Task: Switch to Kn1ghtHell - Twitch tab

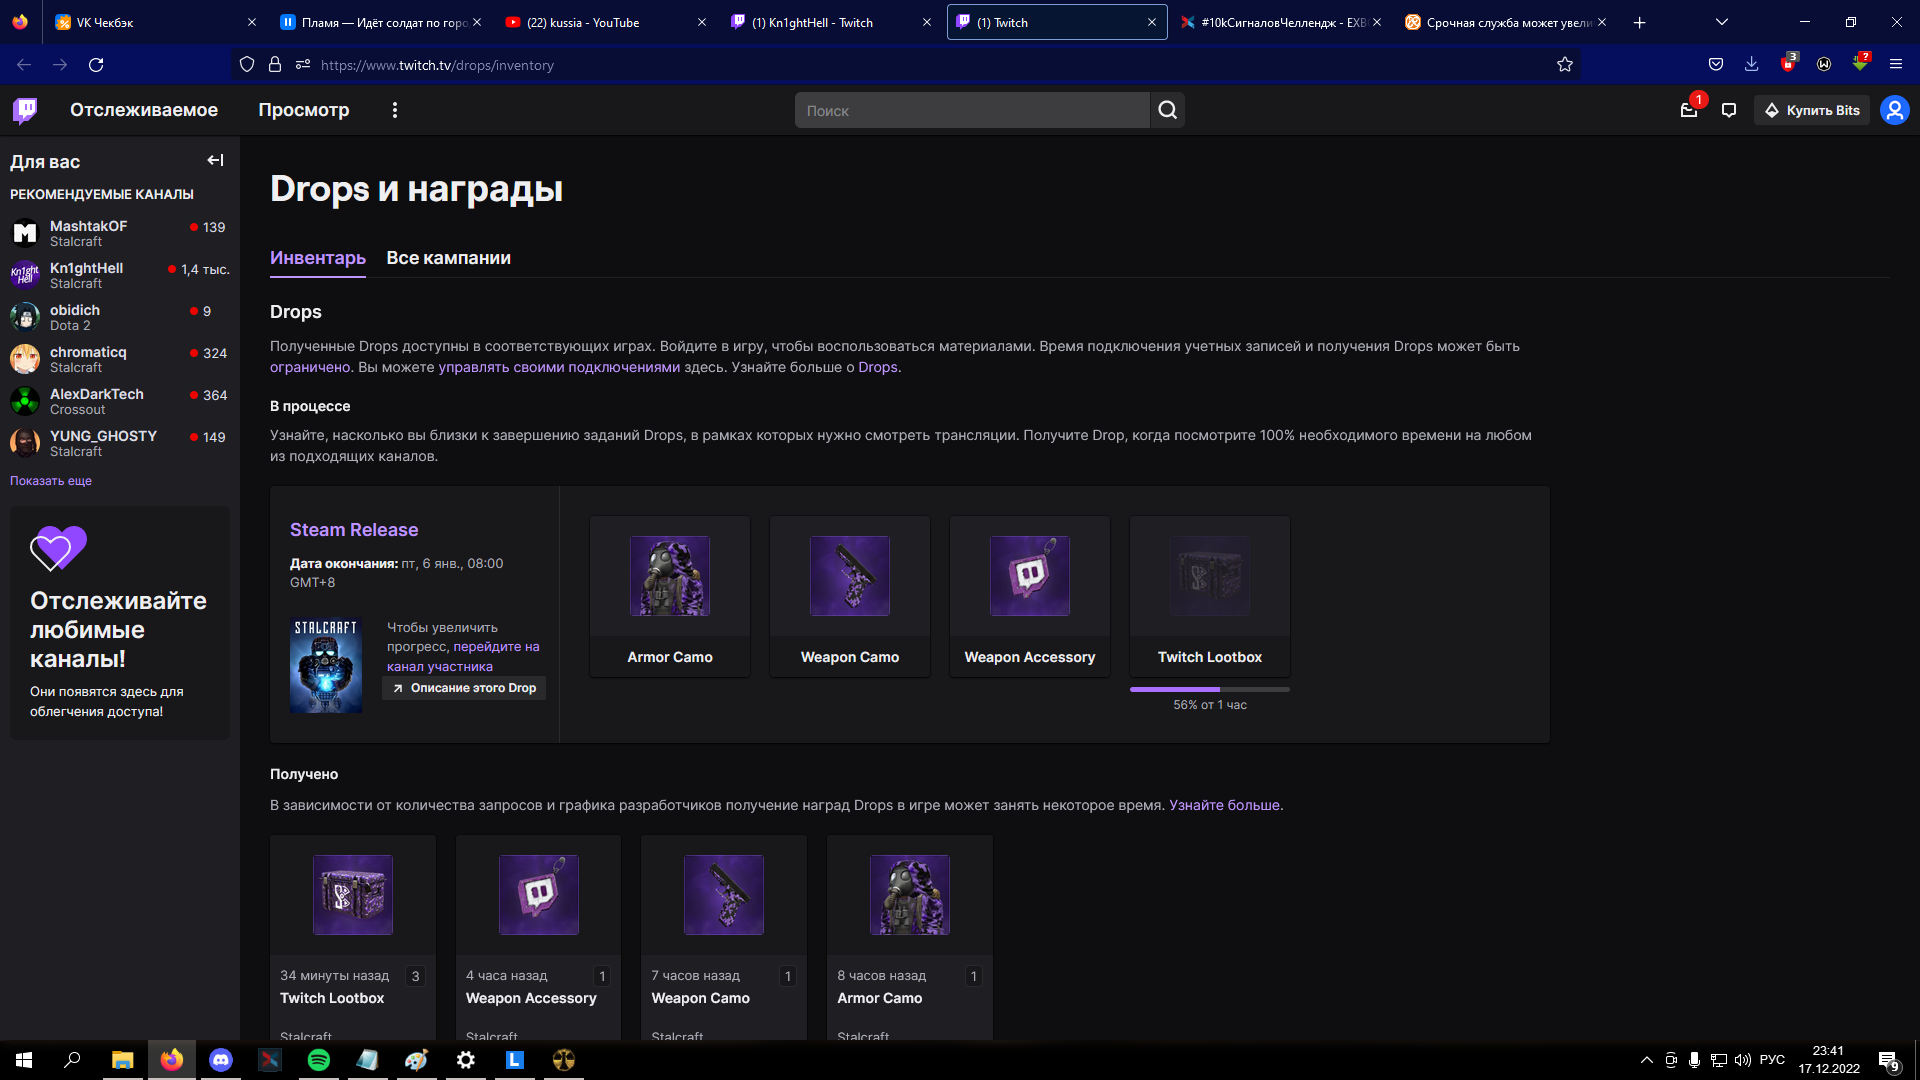Action: [x=830, y=22]
